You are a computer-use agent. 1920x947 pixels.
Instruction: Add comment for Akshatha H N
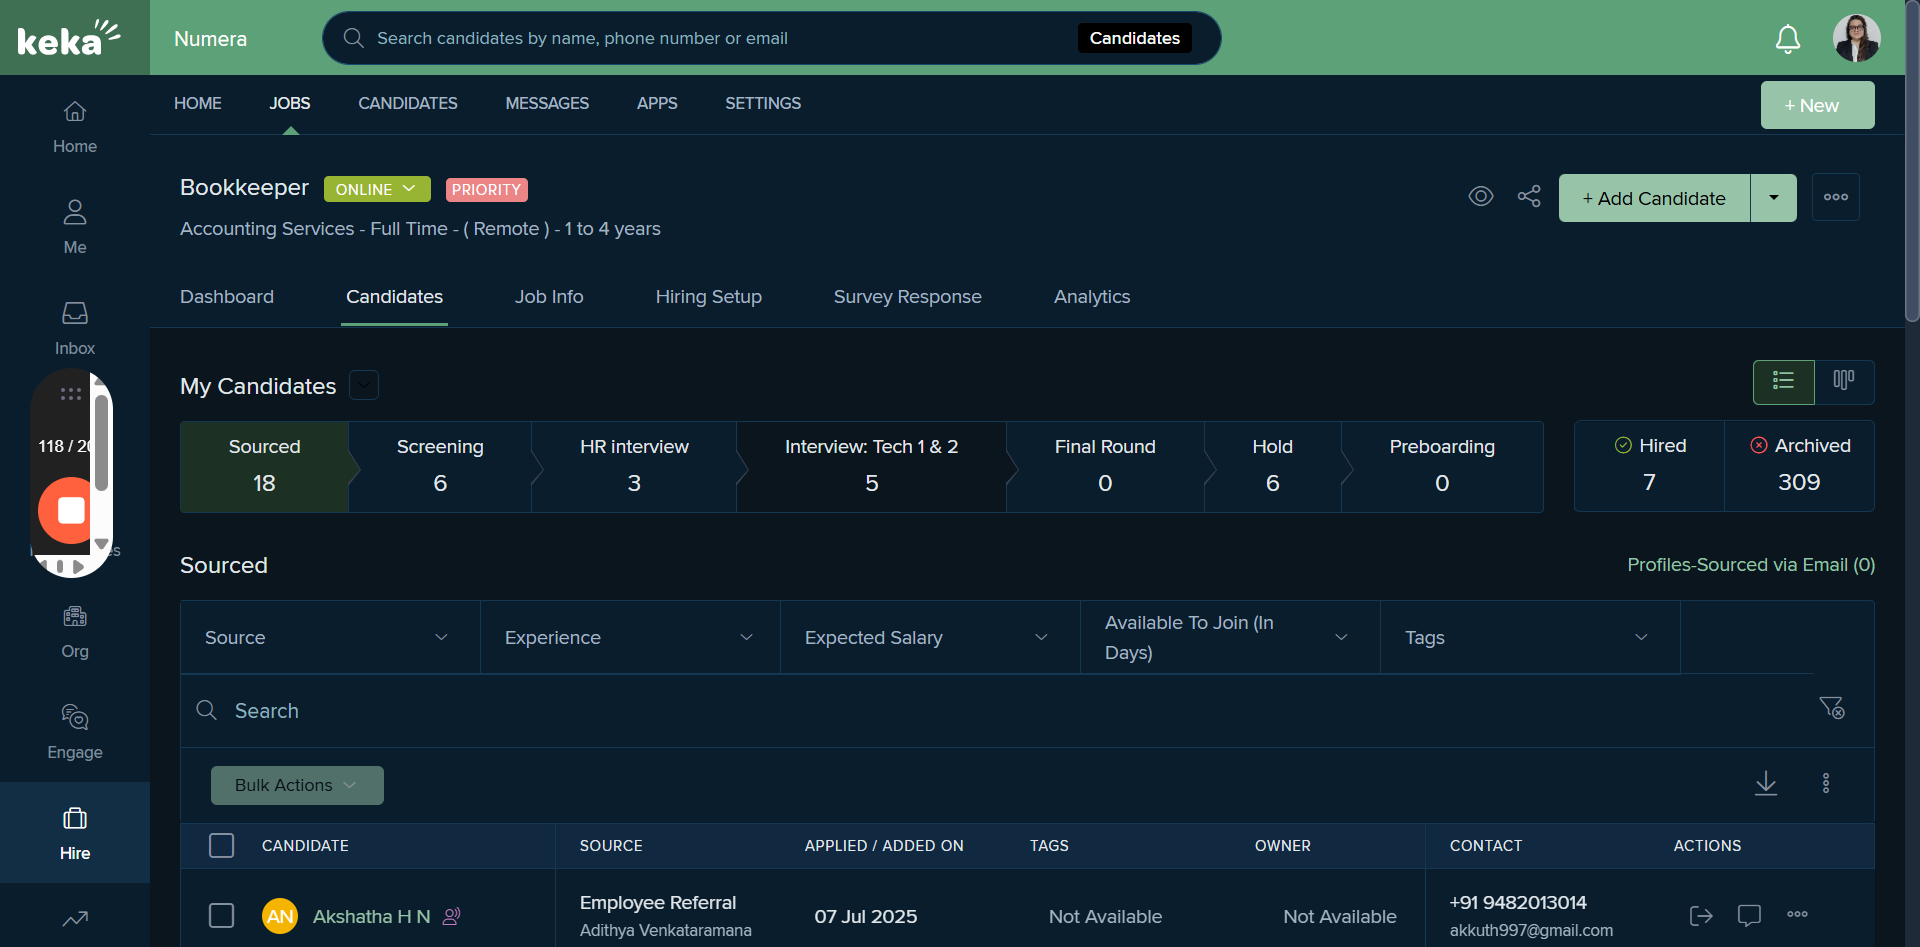click(1749, 915)
